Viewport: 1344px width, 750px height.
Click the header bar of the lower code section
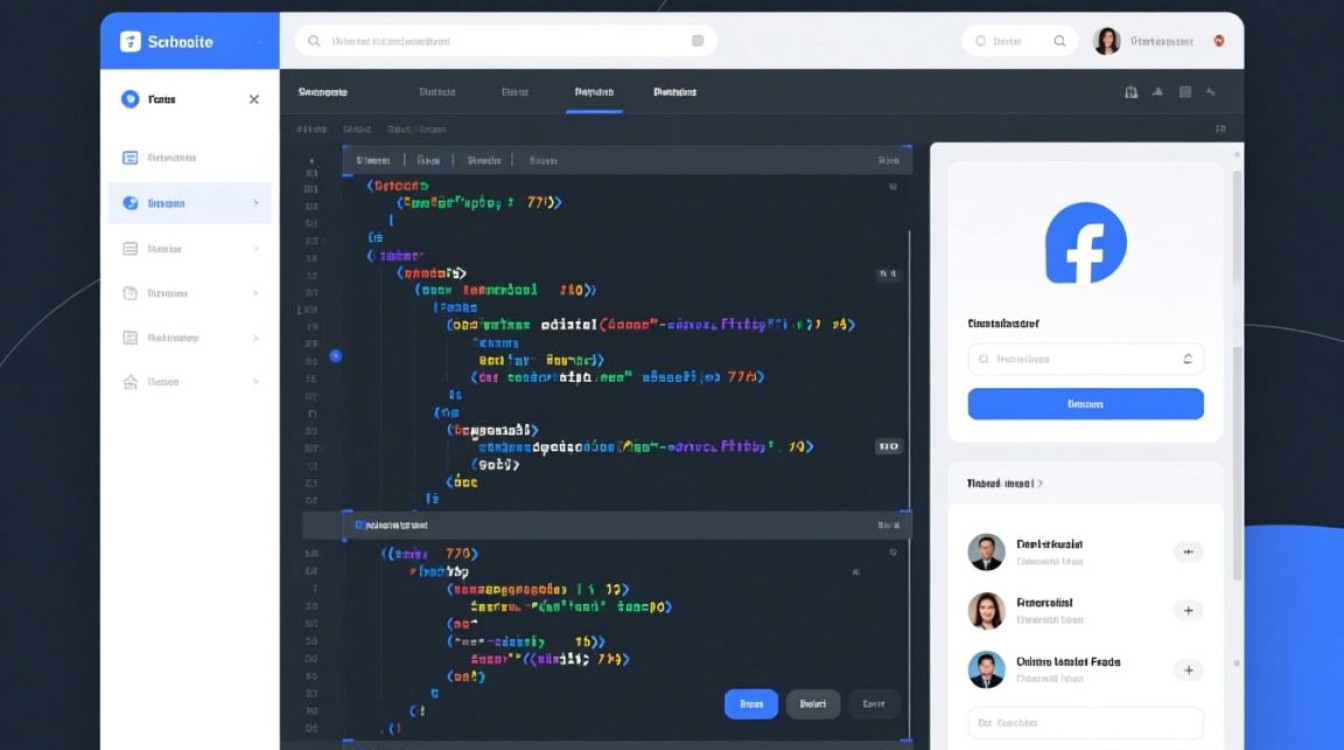tap(627, 524)
